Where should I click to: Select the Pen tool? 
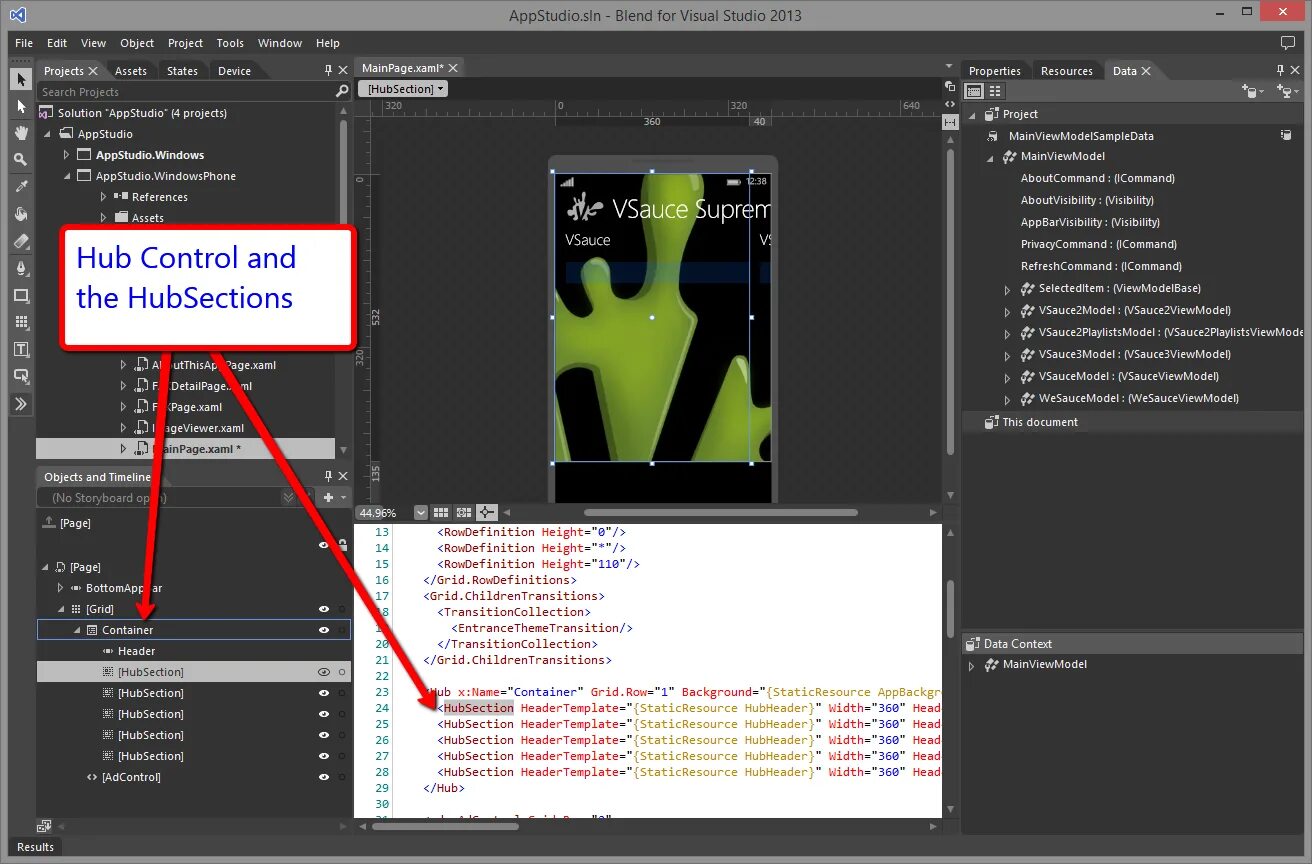(21, 268)
